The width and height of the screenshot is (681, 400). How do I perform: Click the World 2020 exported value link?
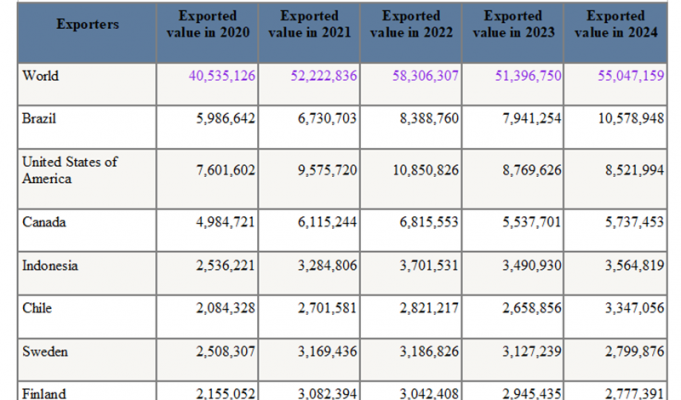[x=223, y=76]
